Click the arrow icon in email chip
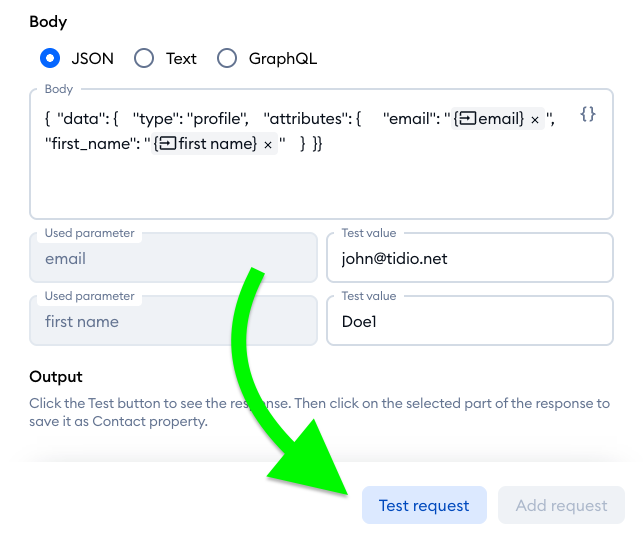The image size is (643, 539). 467,119
